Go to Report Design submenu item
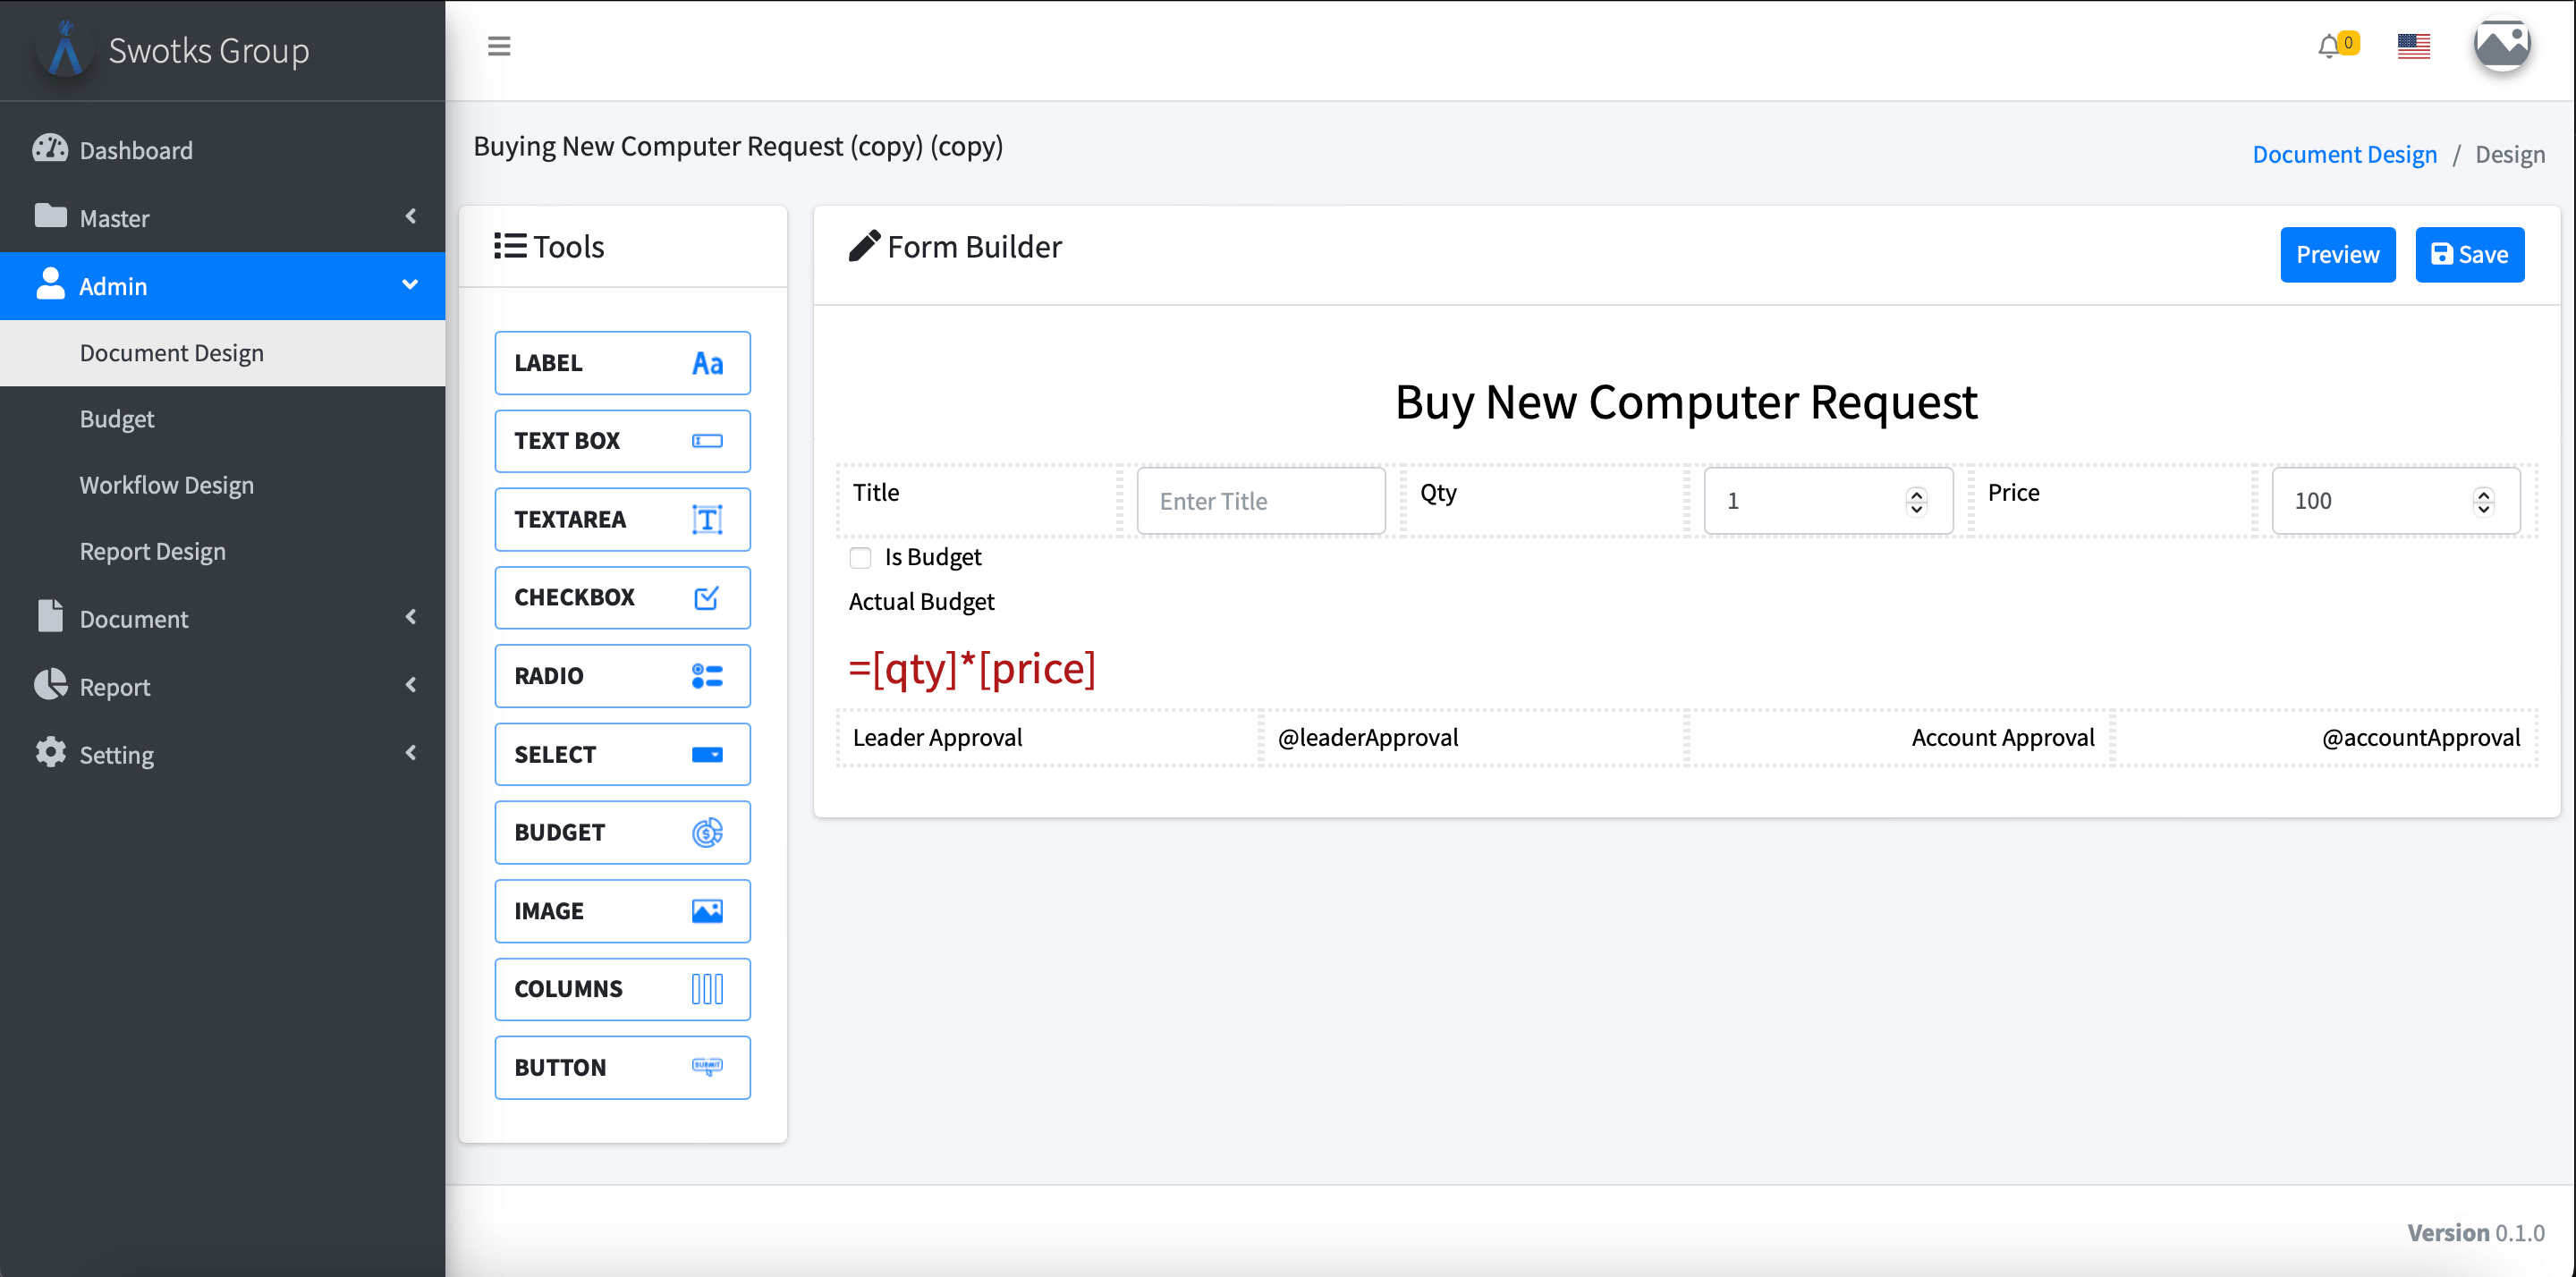This screenshot has width=2576, height=1277. click(152, 551)
